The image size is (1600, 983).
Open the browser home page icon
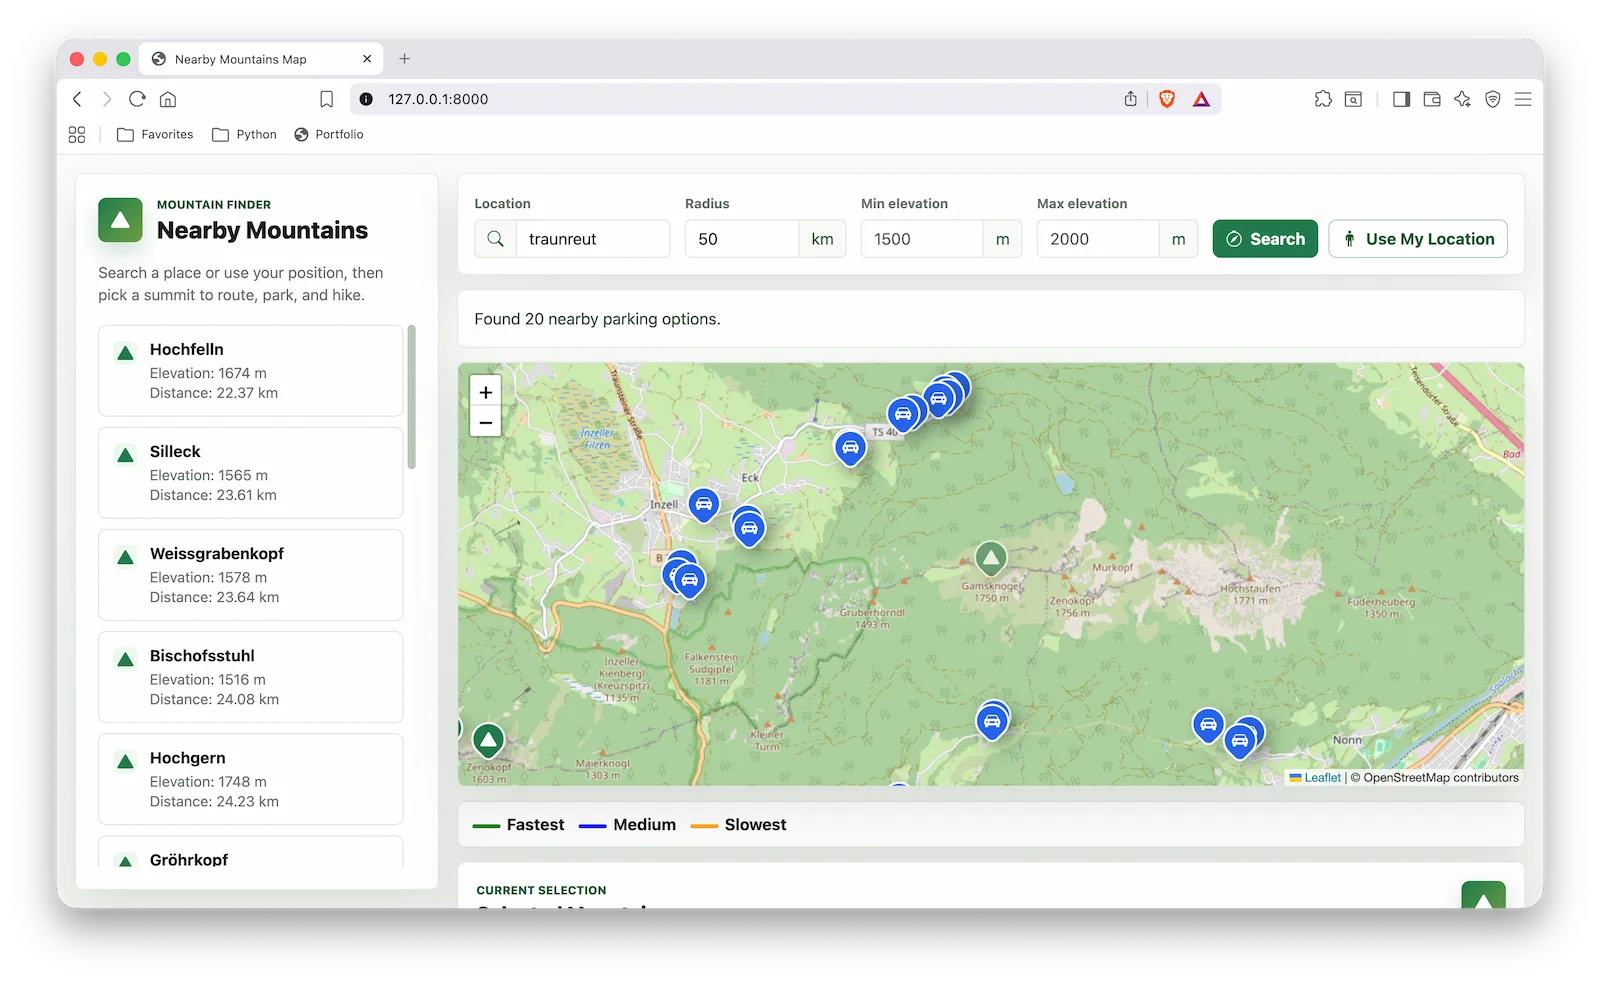pyautogui.click(x=168, y=99)
